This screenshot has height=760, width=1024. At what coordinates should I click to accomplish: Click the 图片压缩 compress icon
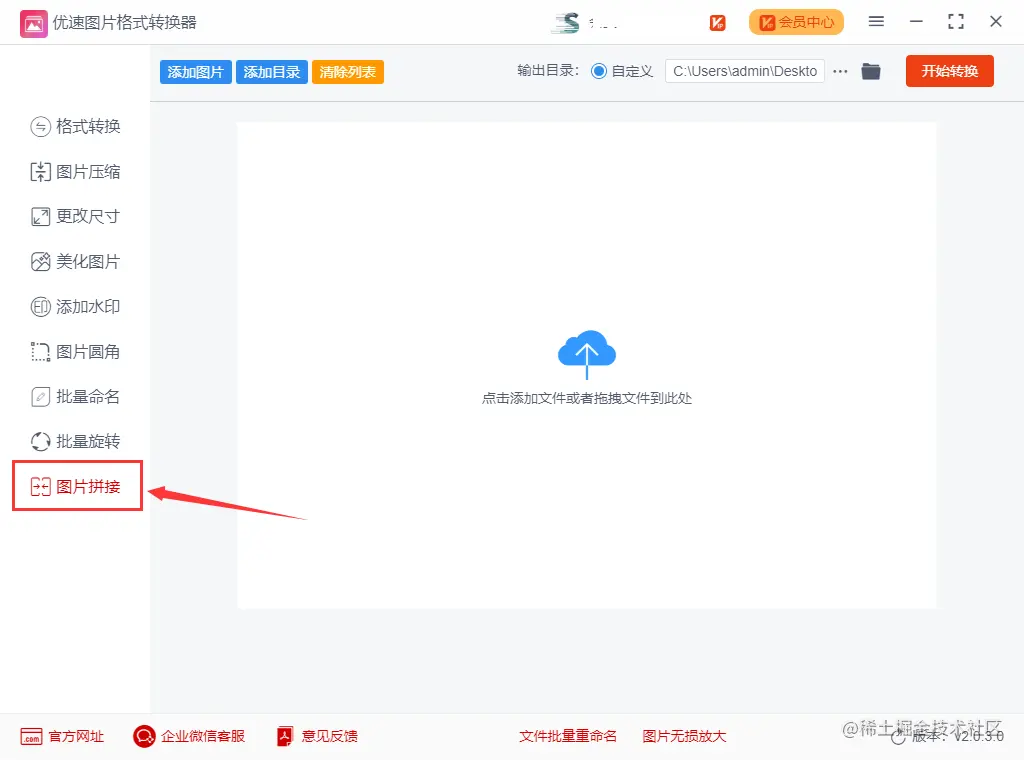[40, 172]
